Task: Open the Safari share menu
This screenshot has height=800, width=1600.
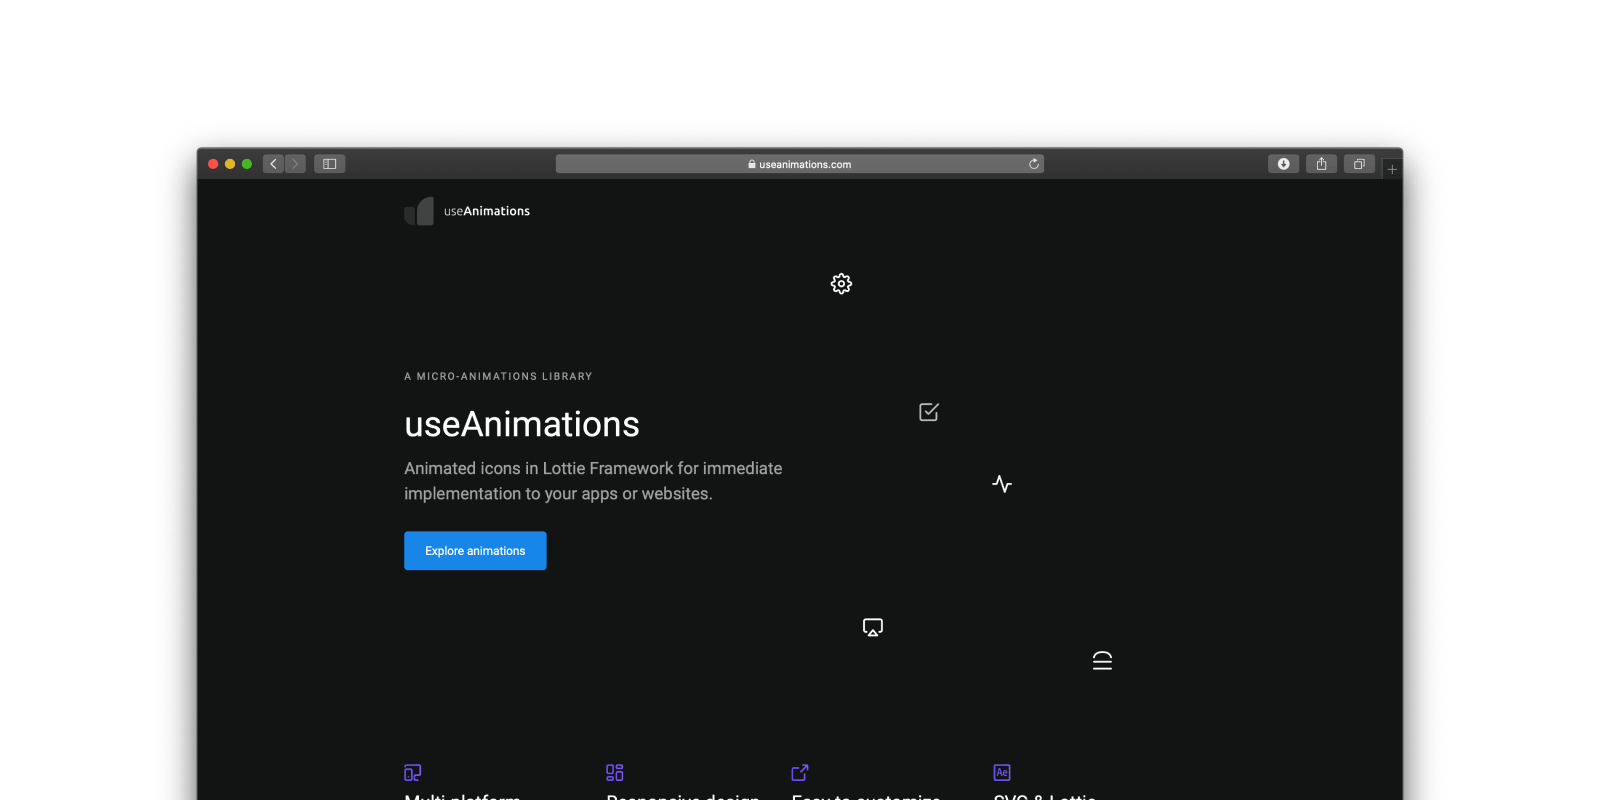Action: pos(1321,164)
